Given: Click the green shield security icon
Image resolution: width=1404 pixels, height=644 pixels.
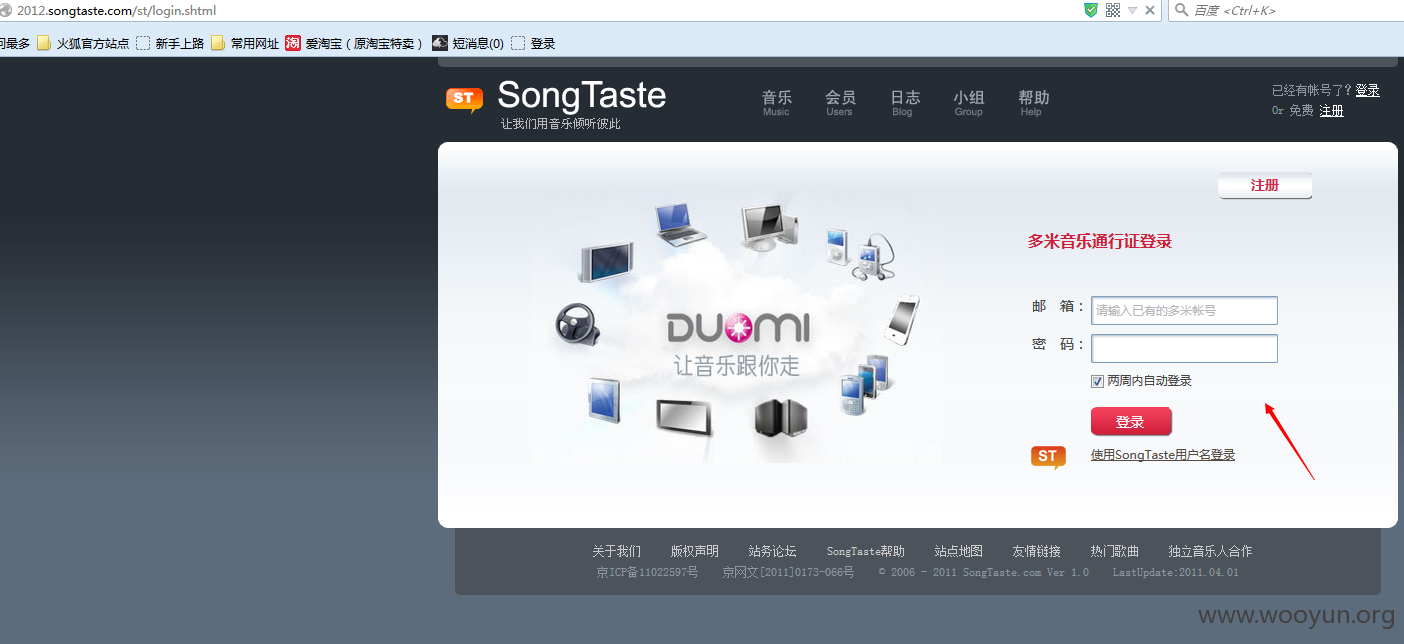Looking at the screenshot, I should pyautogui.click(x=1091, y=10).
